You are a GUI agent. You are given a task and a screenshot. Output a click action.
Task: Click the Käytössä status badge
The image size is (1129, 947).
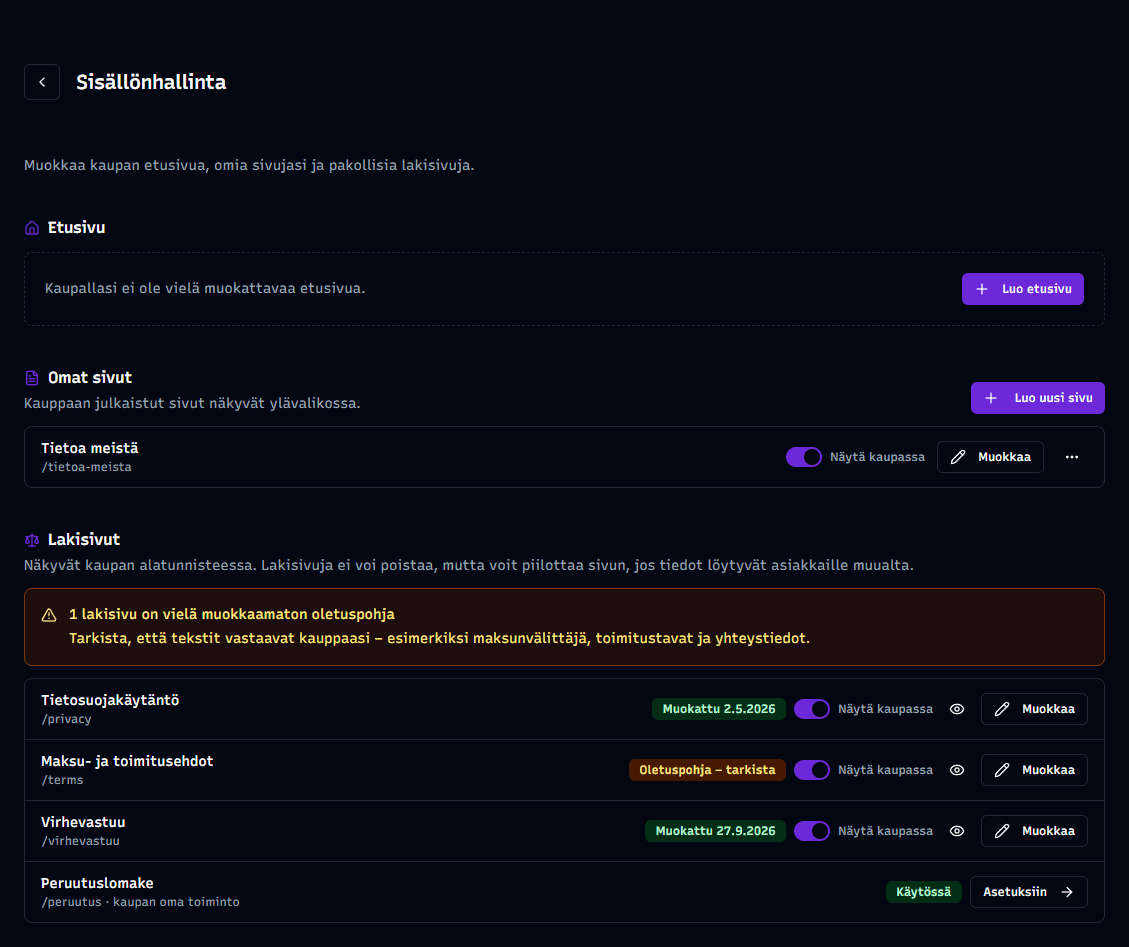click(x=923, y=892)
